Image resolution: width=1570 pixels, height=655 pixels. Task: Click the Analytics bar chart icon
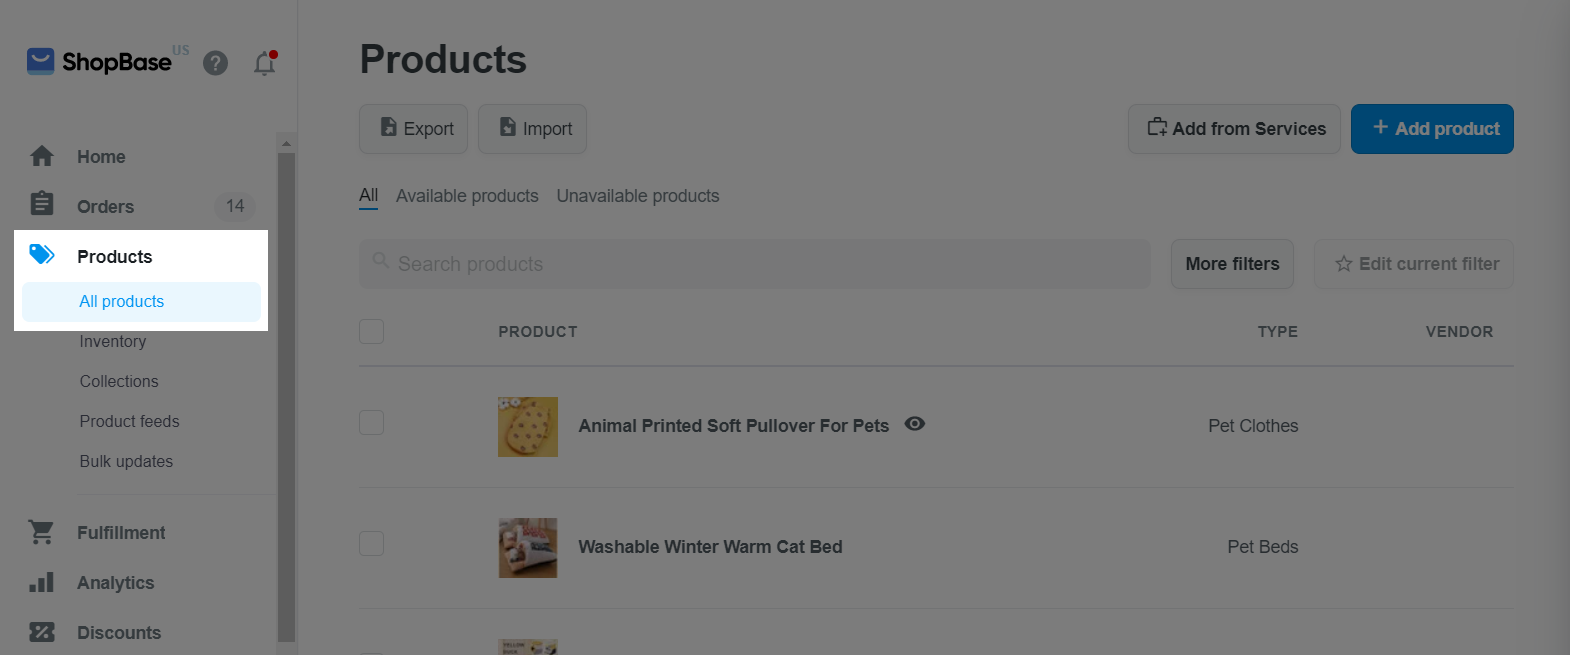[42, 583]
